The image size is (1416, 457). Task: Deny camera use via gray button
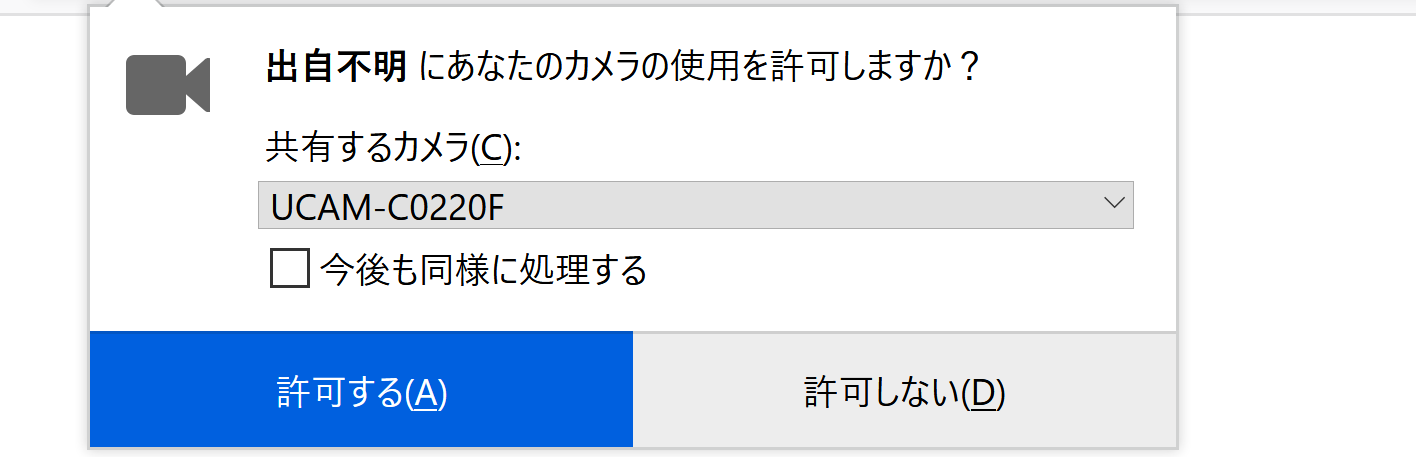(905, 389)
